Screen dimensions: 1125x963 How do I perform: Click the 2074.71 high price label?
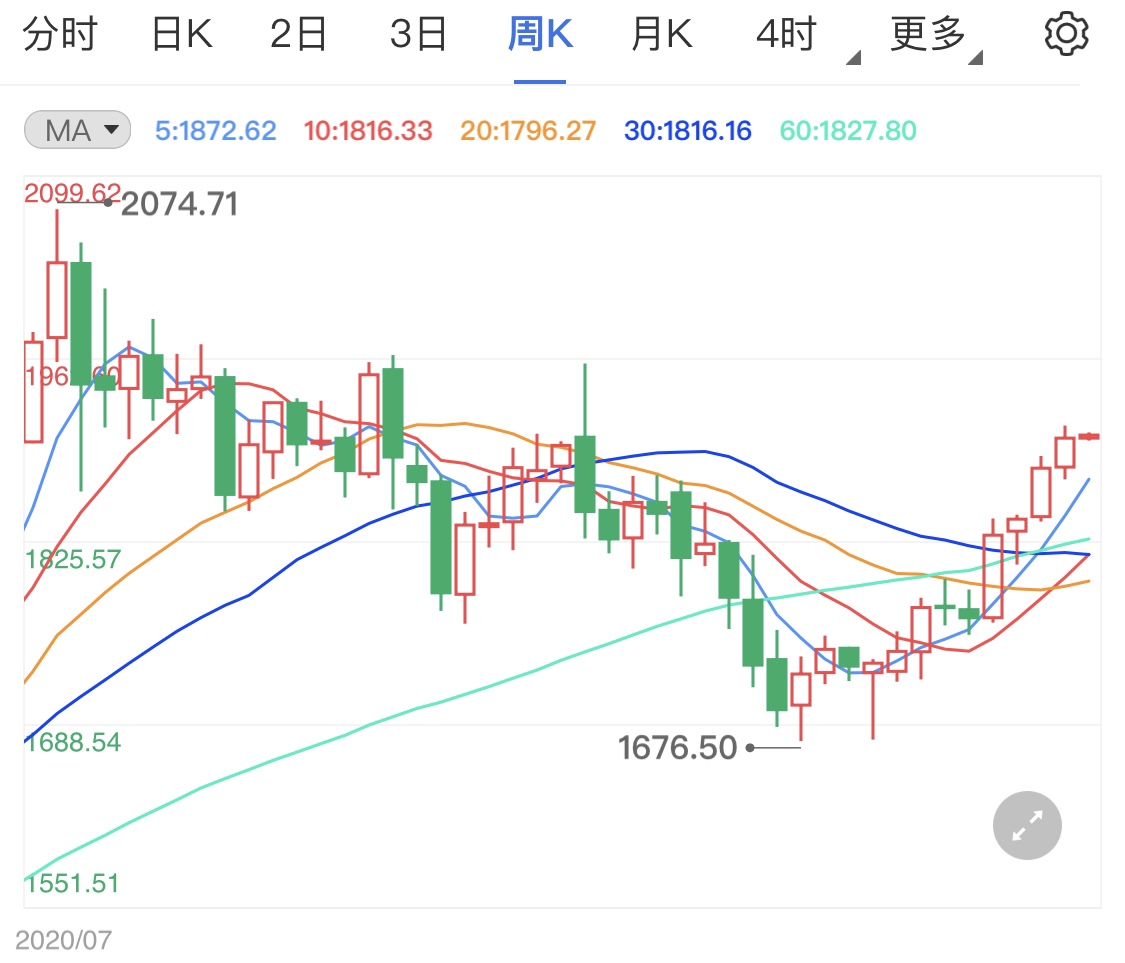tap(179, 205)
